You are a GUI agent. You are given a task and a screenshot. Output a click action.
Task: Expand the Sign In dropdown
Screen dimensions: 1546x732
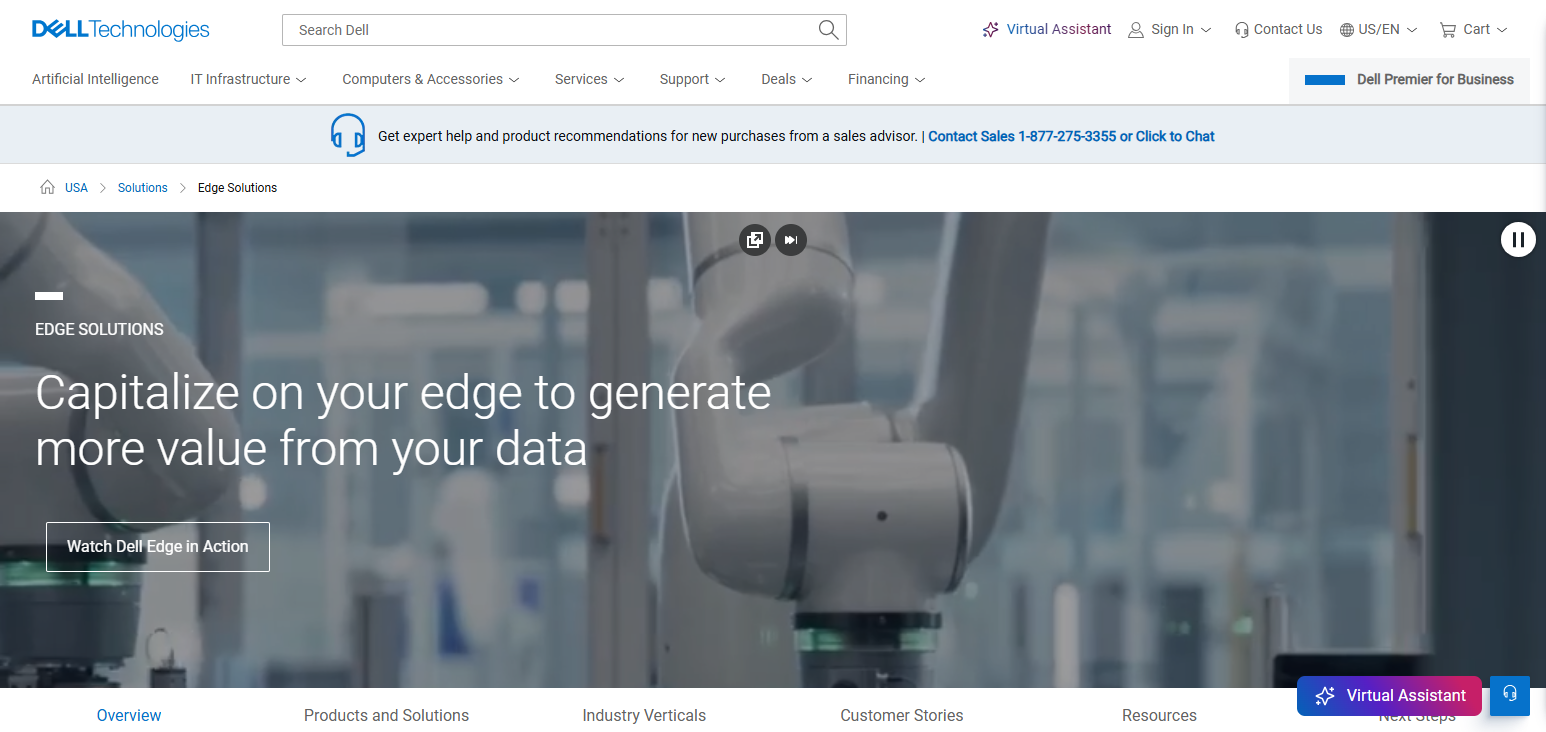[1170, 30]
